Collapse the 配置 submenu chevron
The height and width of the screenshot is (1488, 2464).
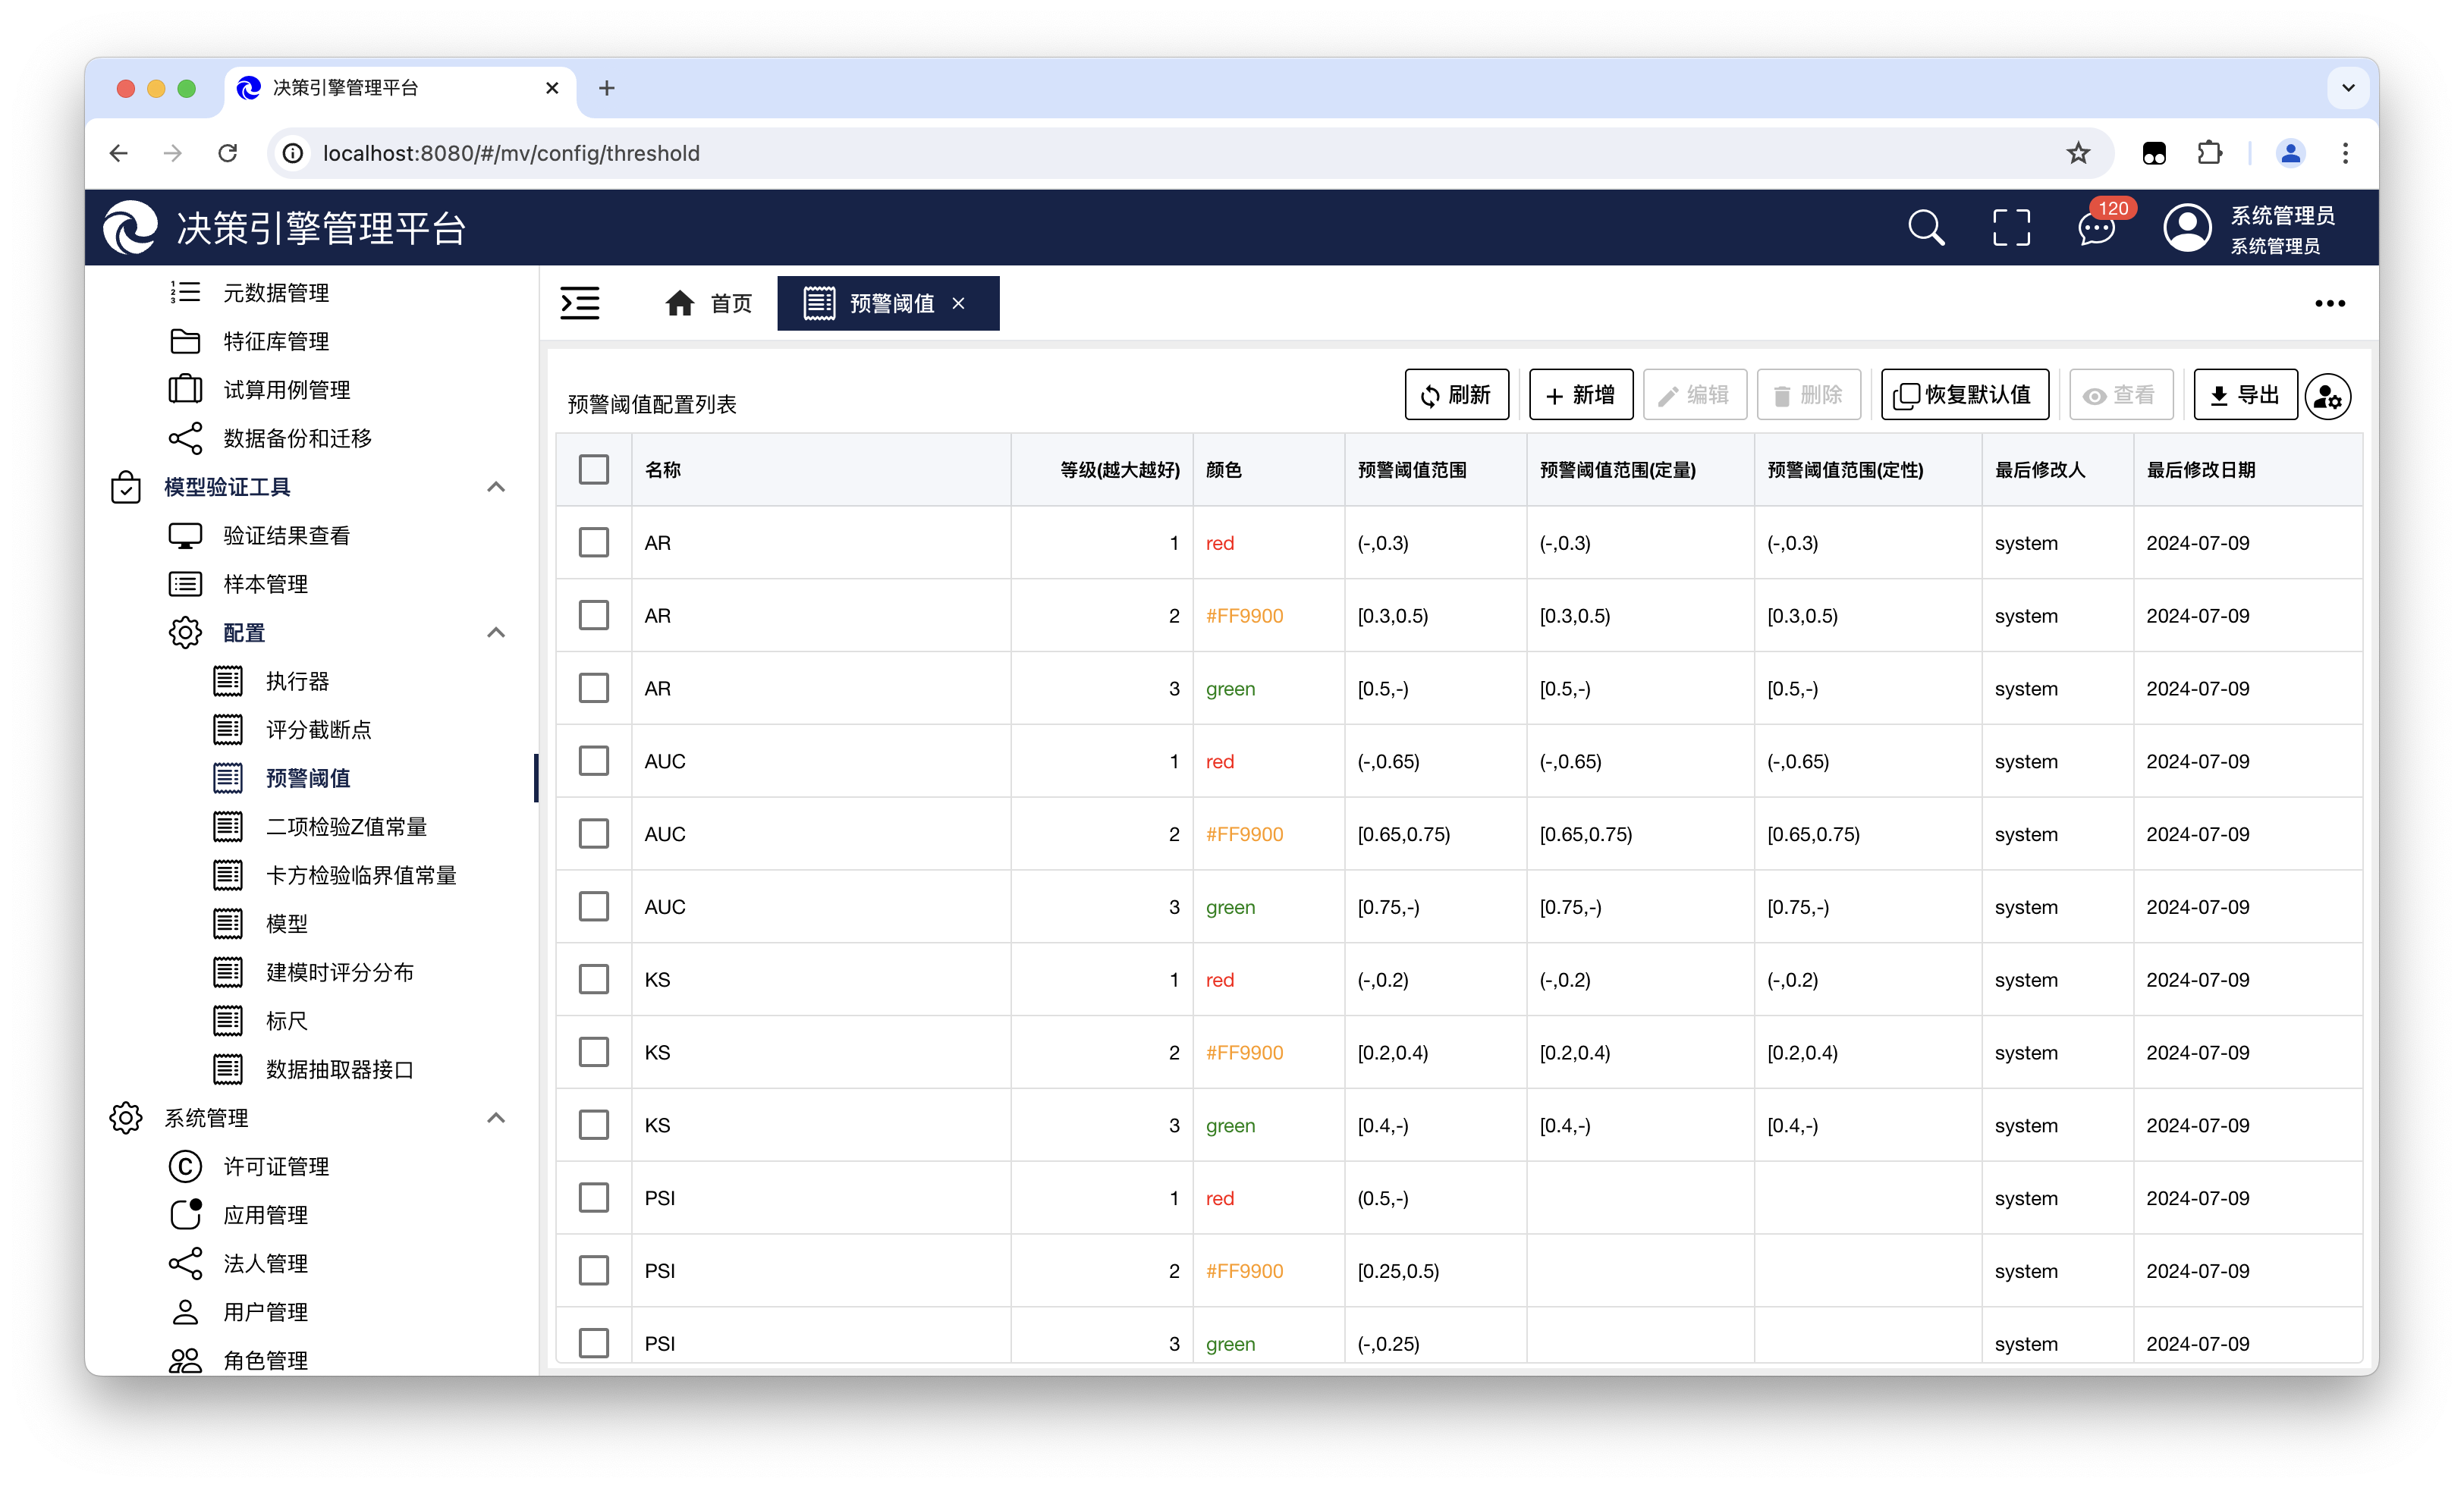click(496, 632)
